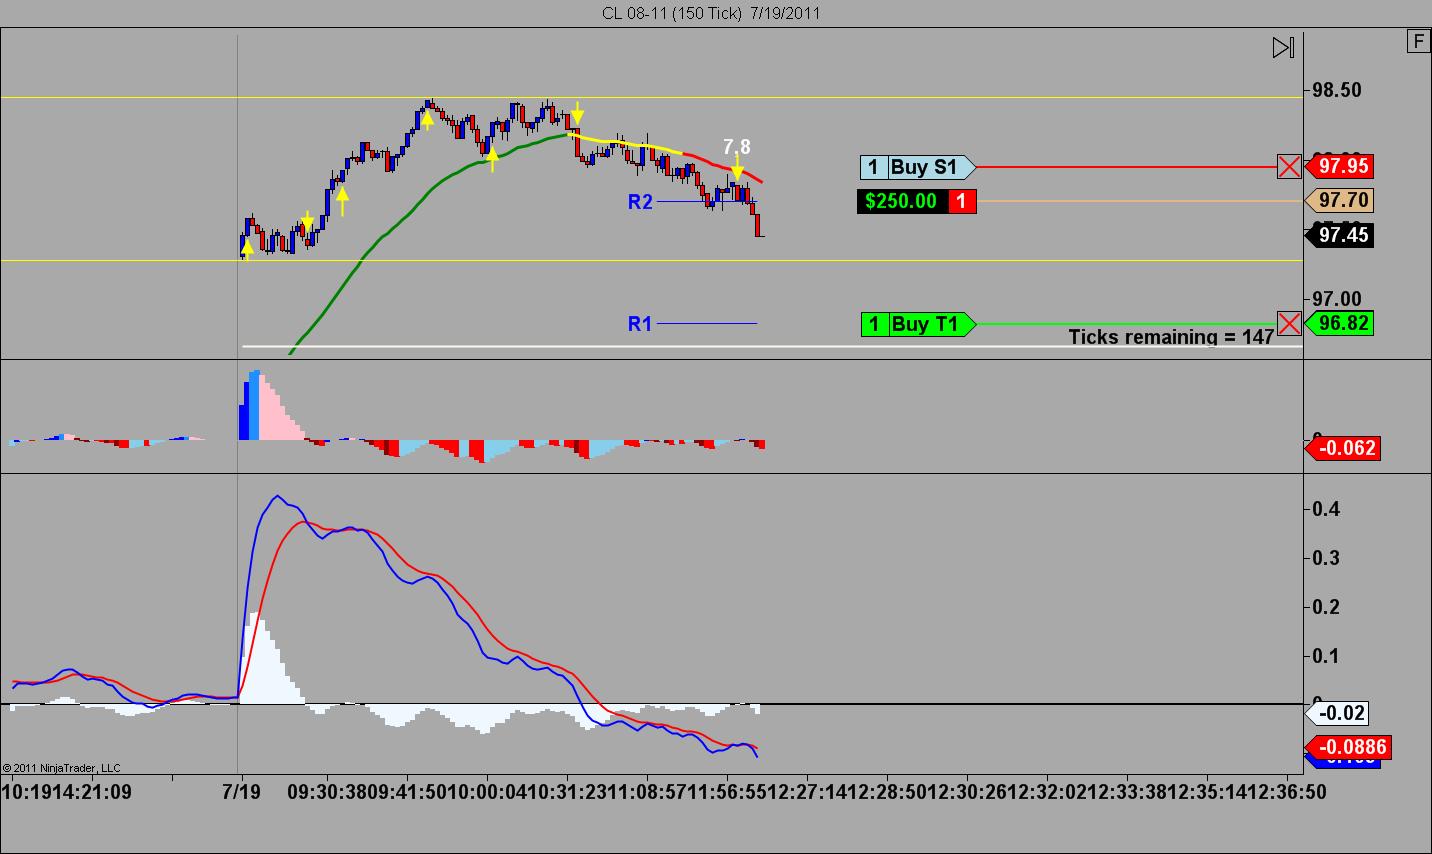
Task: Click the F button in the corner
Action: tap(1418, 41)
